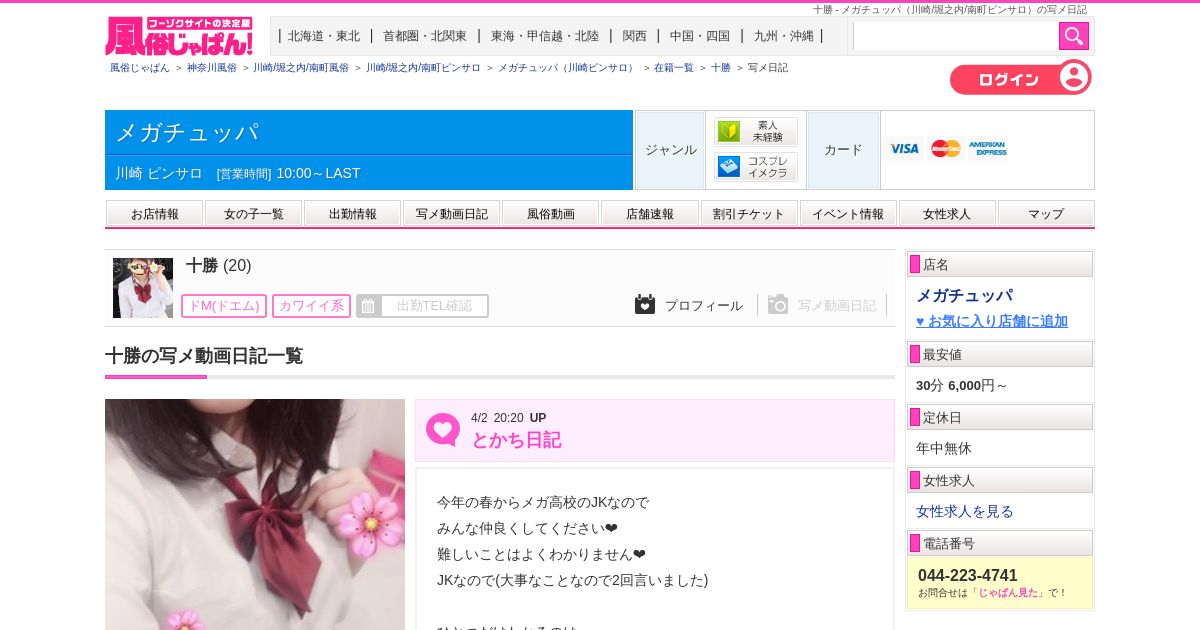
Task: Open the お店情報 tab
Action: click(155, 213)
